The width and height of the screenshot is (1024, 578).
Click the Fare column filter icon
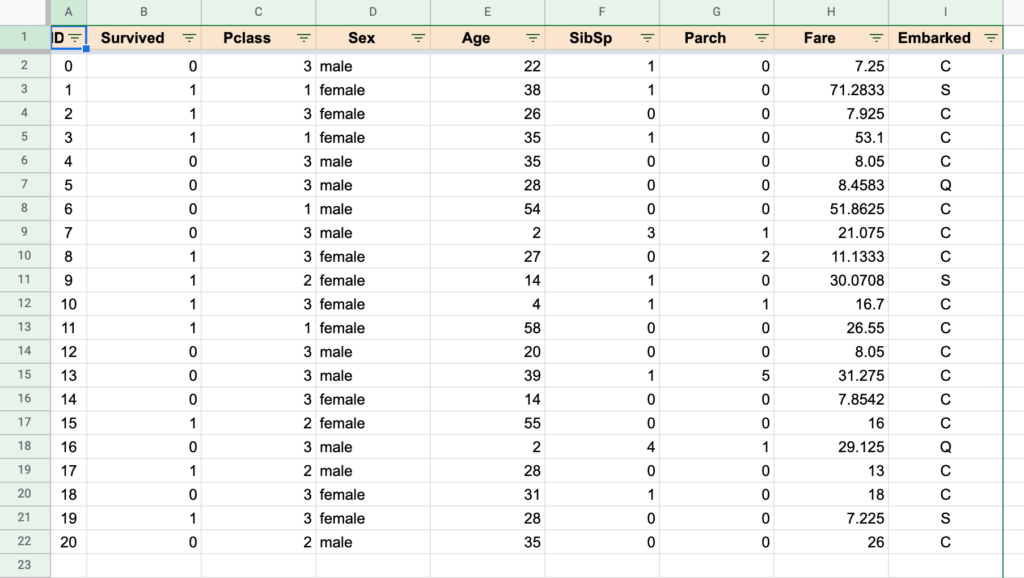[x=876, y=38]
